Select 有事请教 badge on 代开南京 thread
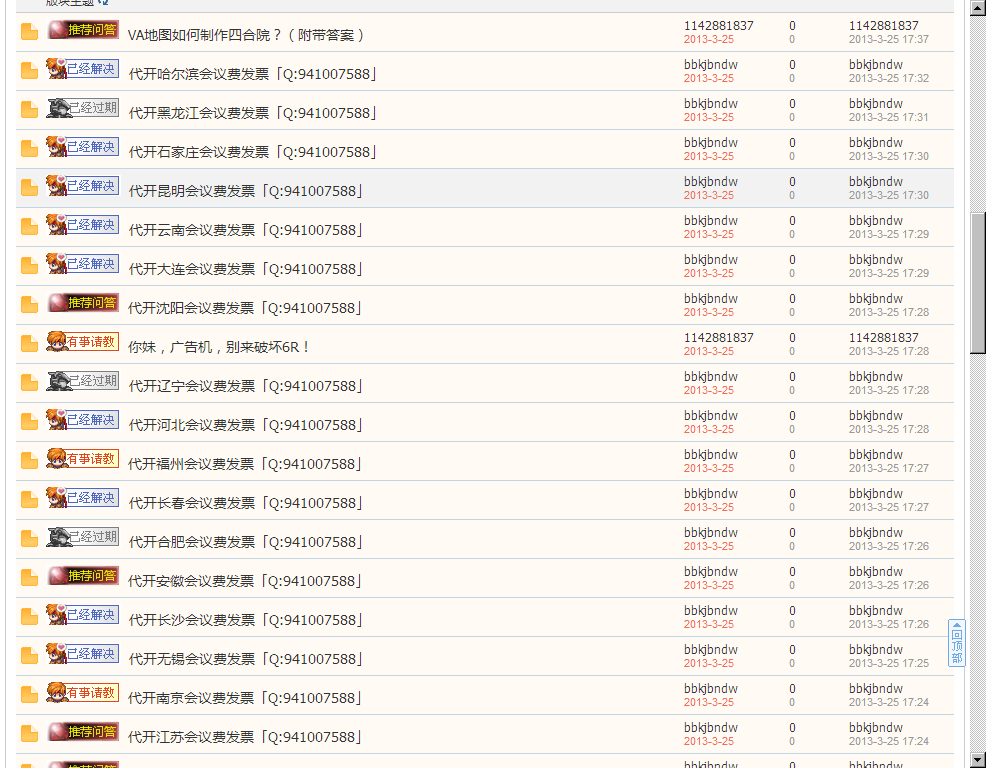Image resolution: width=986 pixels, height=768 pixels. [x=83, y=693]
